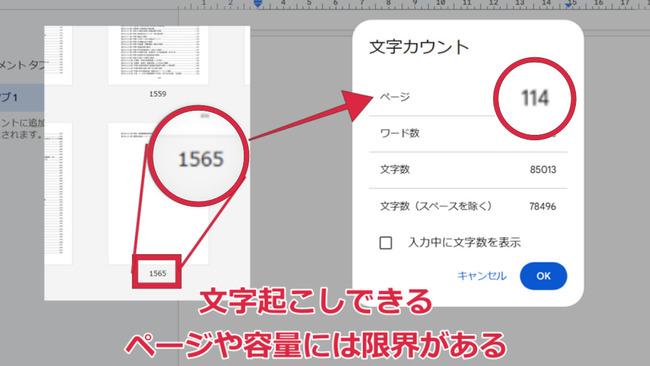The width and height of the screenshot is (650, 366).
Task: Click the OK button in the word count dialog
Action: (543, 276)
